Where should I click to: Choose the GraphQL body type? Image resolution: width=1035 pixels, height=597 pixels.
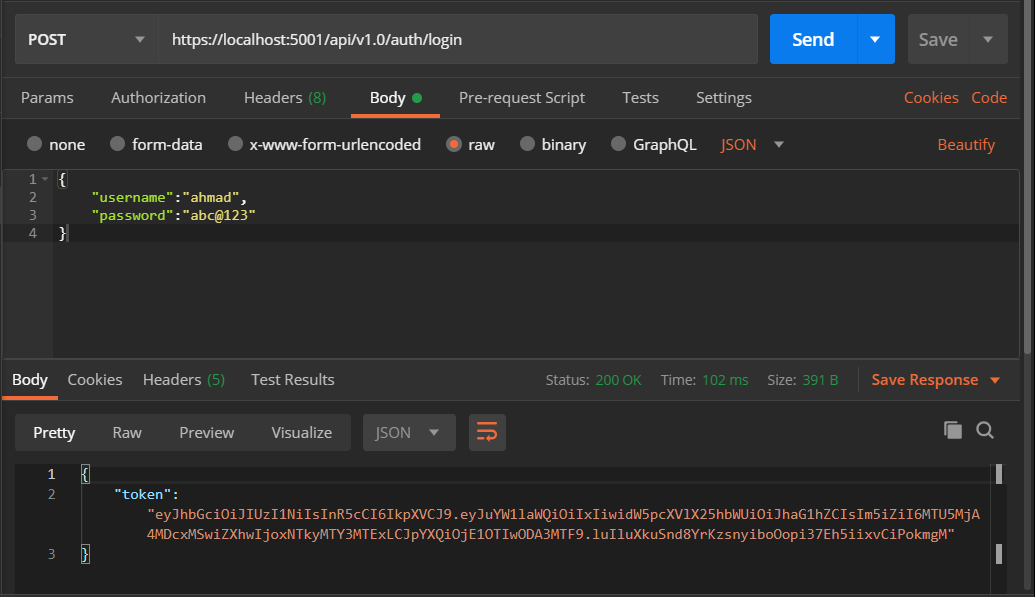point(653,145)
